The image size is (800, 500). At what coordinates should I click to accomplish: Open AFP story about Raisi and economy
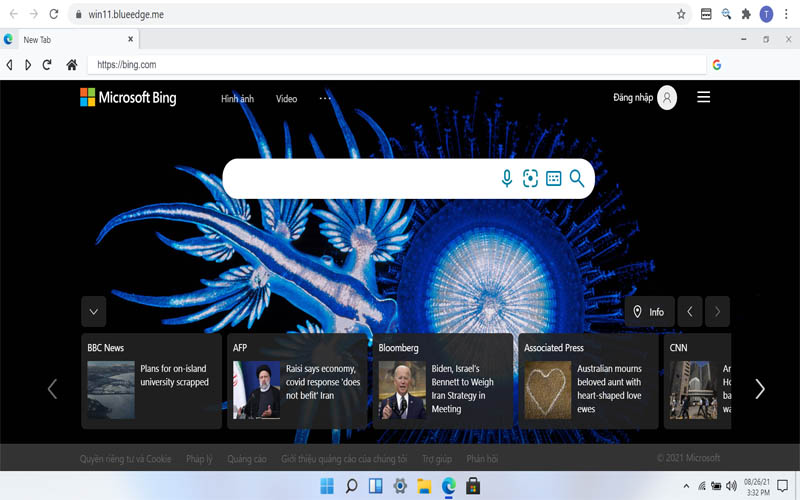323,382
